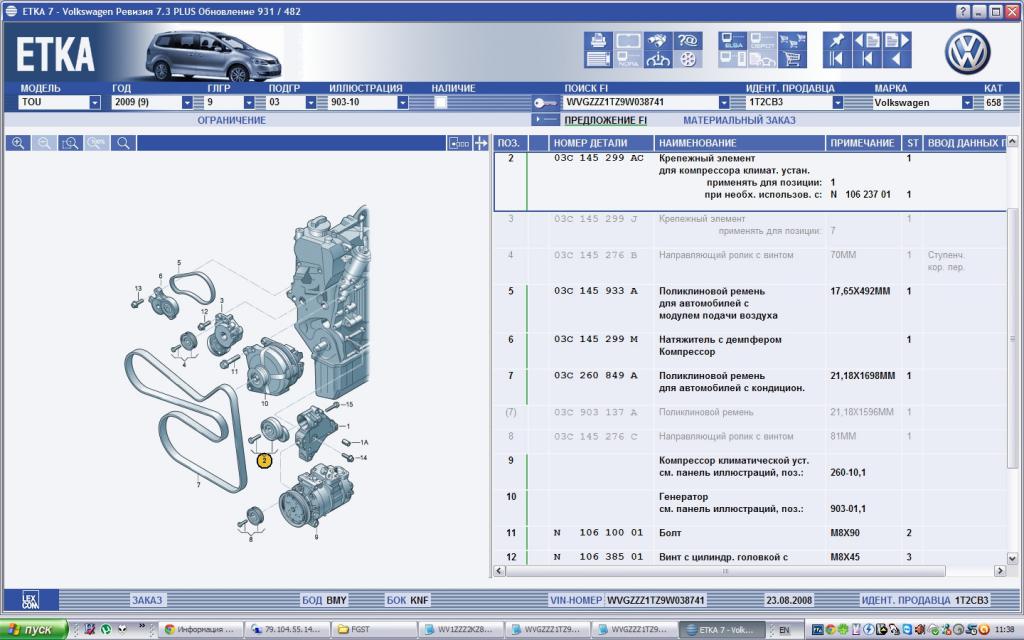Image resolution: width=1024 pixels, height=640 pixels.
Task: Open the parts list table icon
Action: coord(598,59)
